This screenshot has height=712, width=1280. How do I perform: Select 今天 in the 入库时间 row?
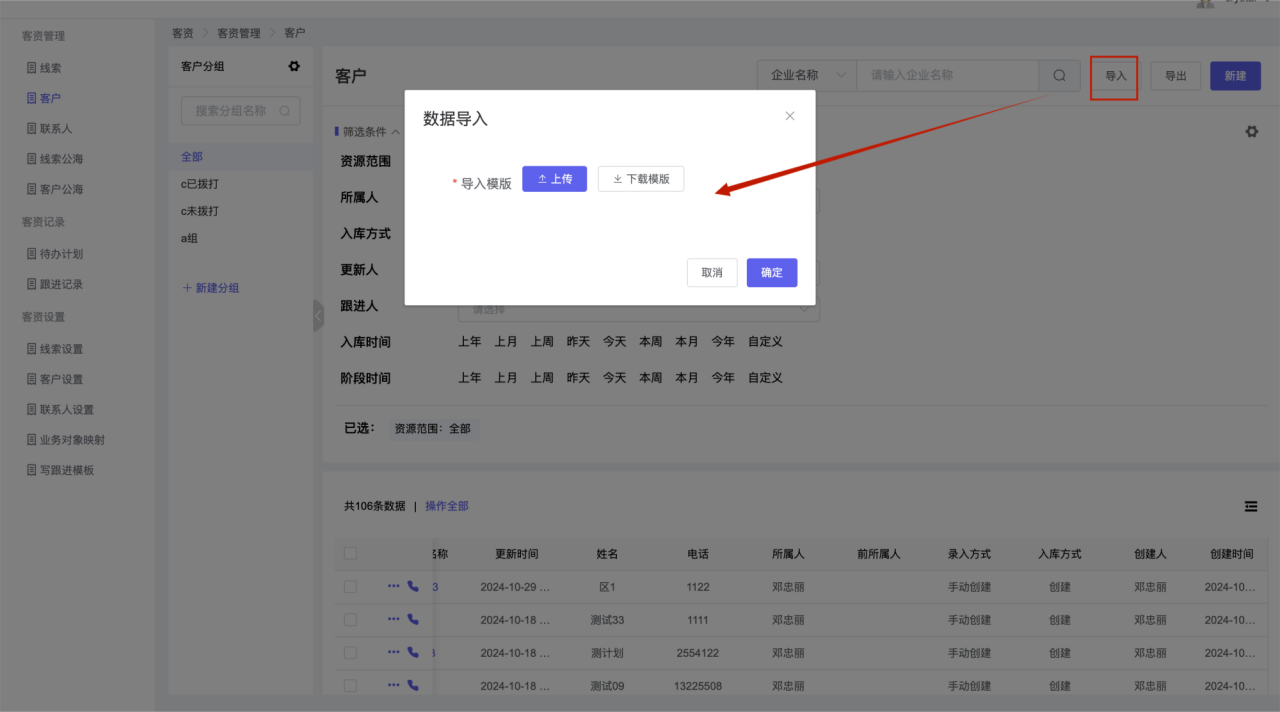614,342
